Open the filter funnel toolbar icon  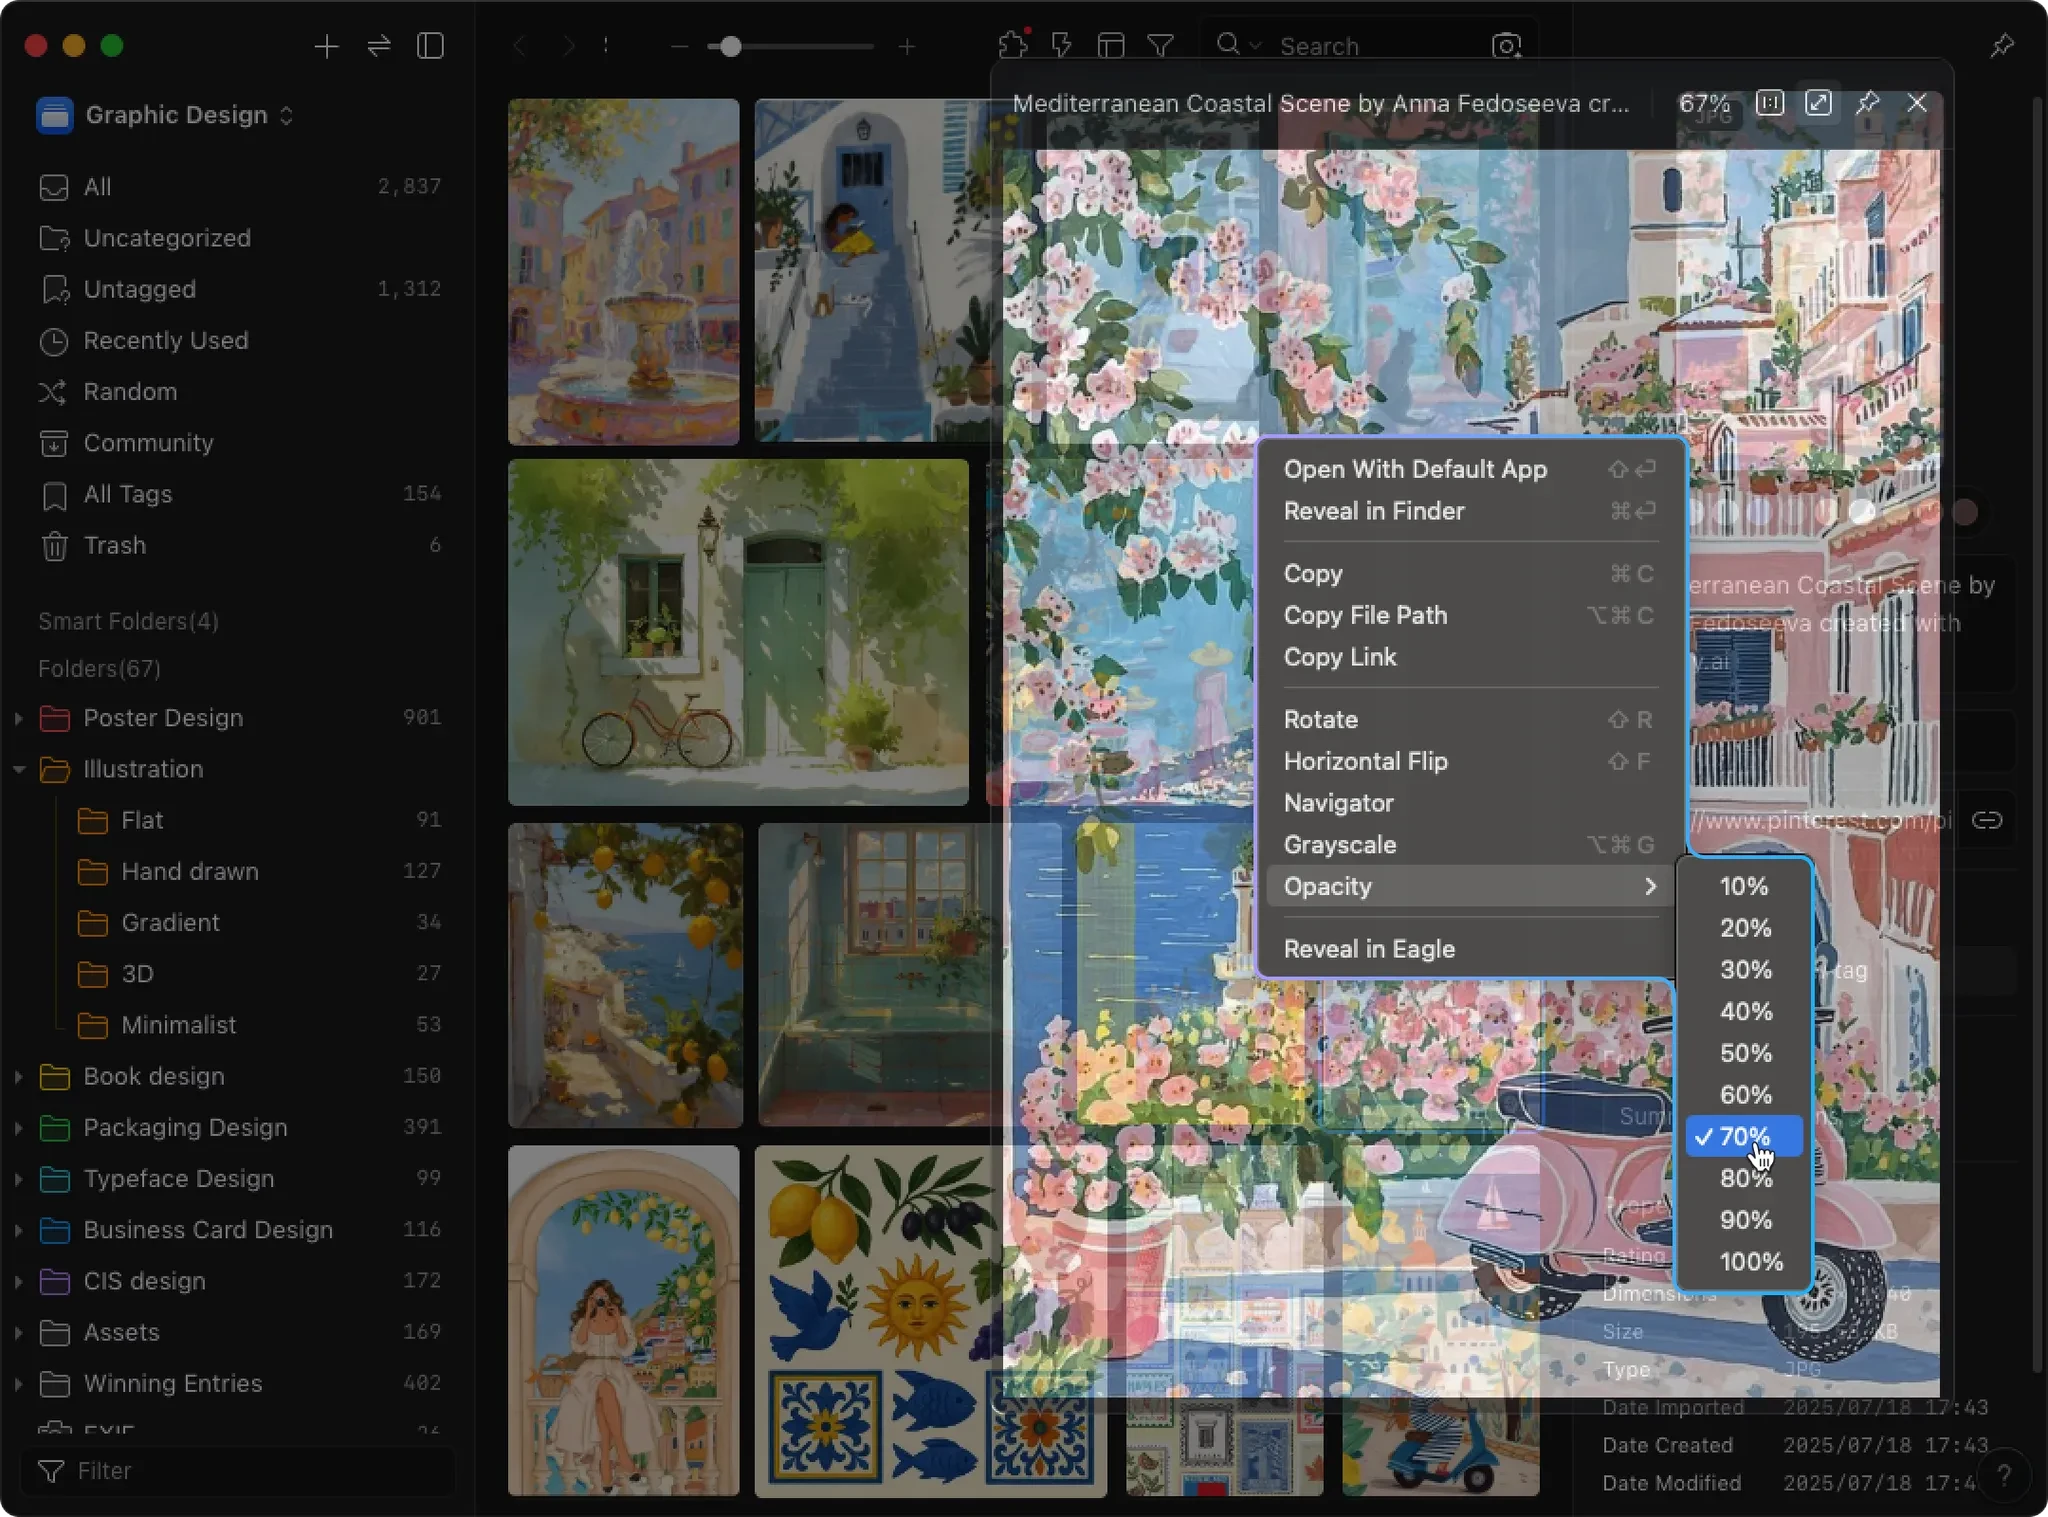click(1160, 46)
